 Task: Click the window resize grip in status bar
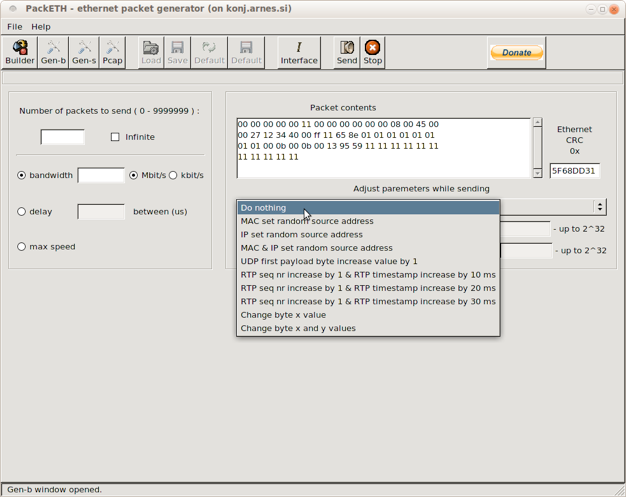click(x=620, y=491)
